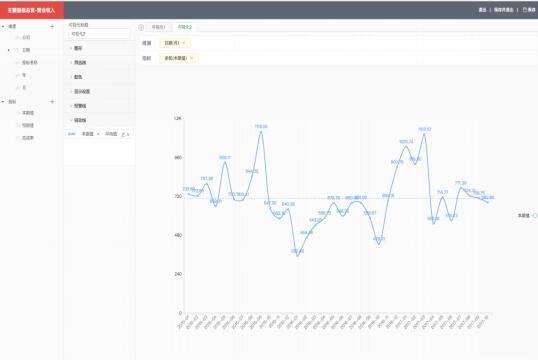This screenshot has height=360, width=538.
Task: Toggle the 本期值 legend series marker
Action: point(534,216)
